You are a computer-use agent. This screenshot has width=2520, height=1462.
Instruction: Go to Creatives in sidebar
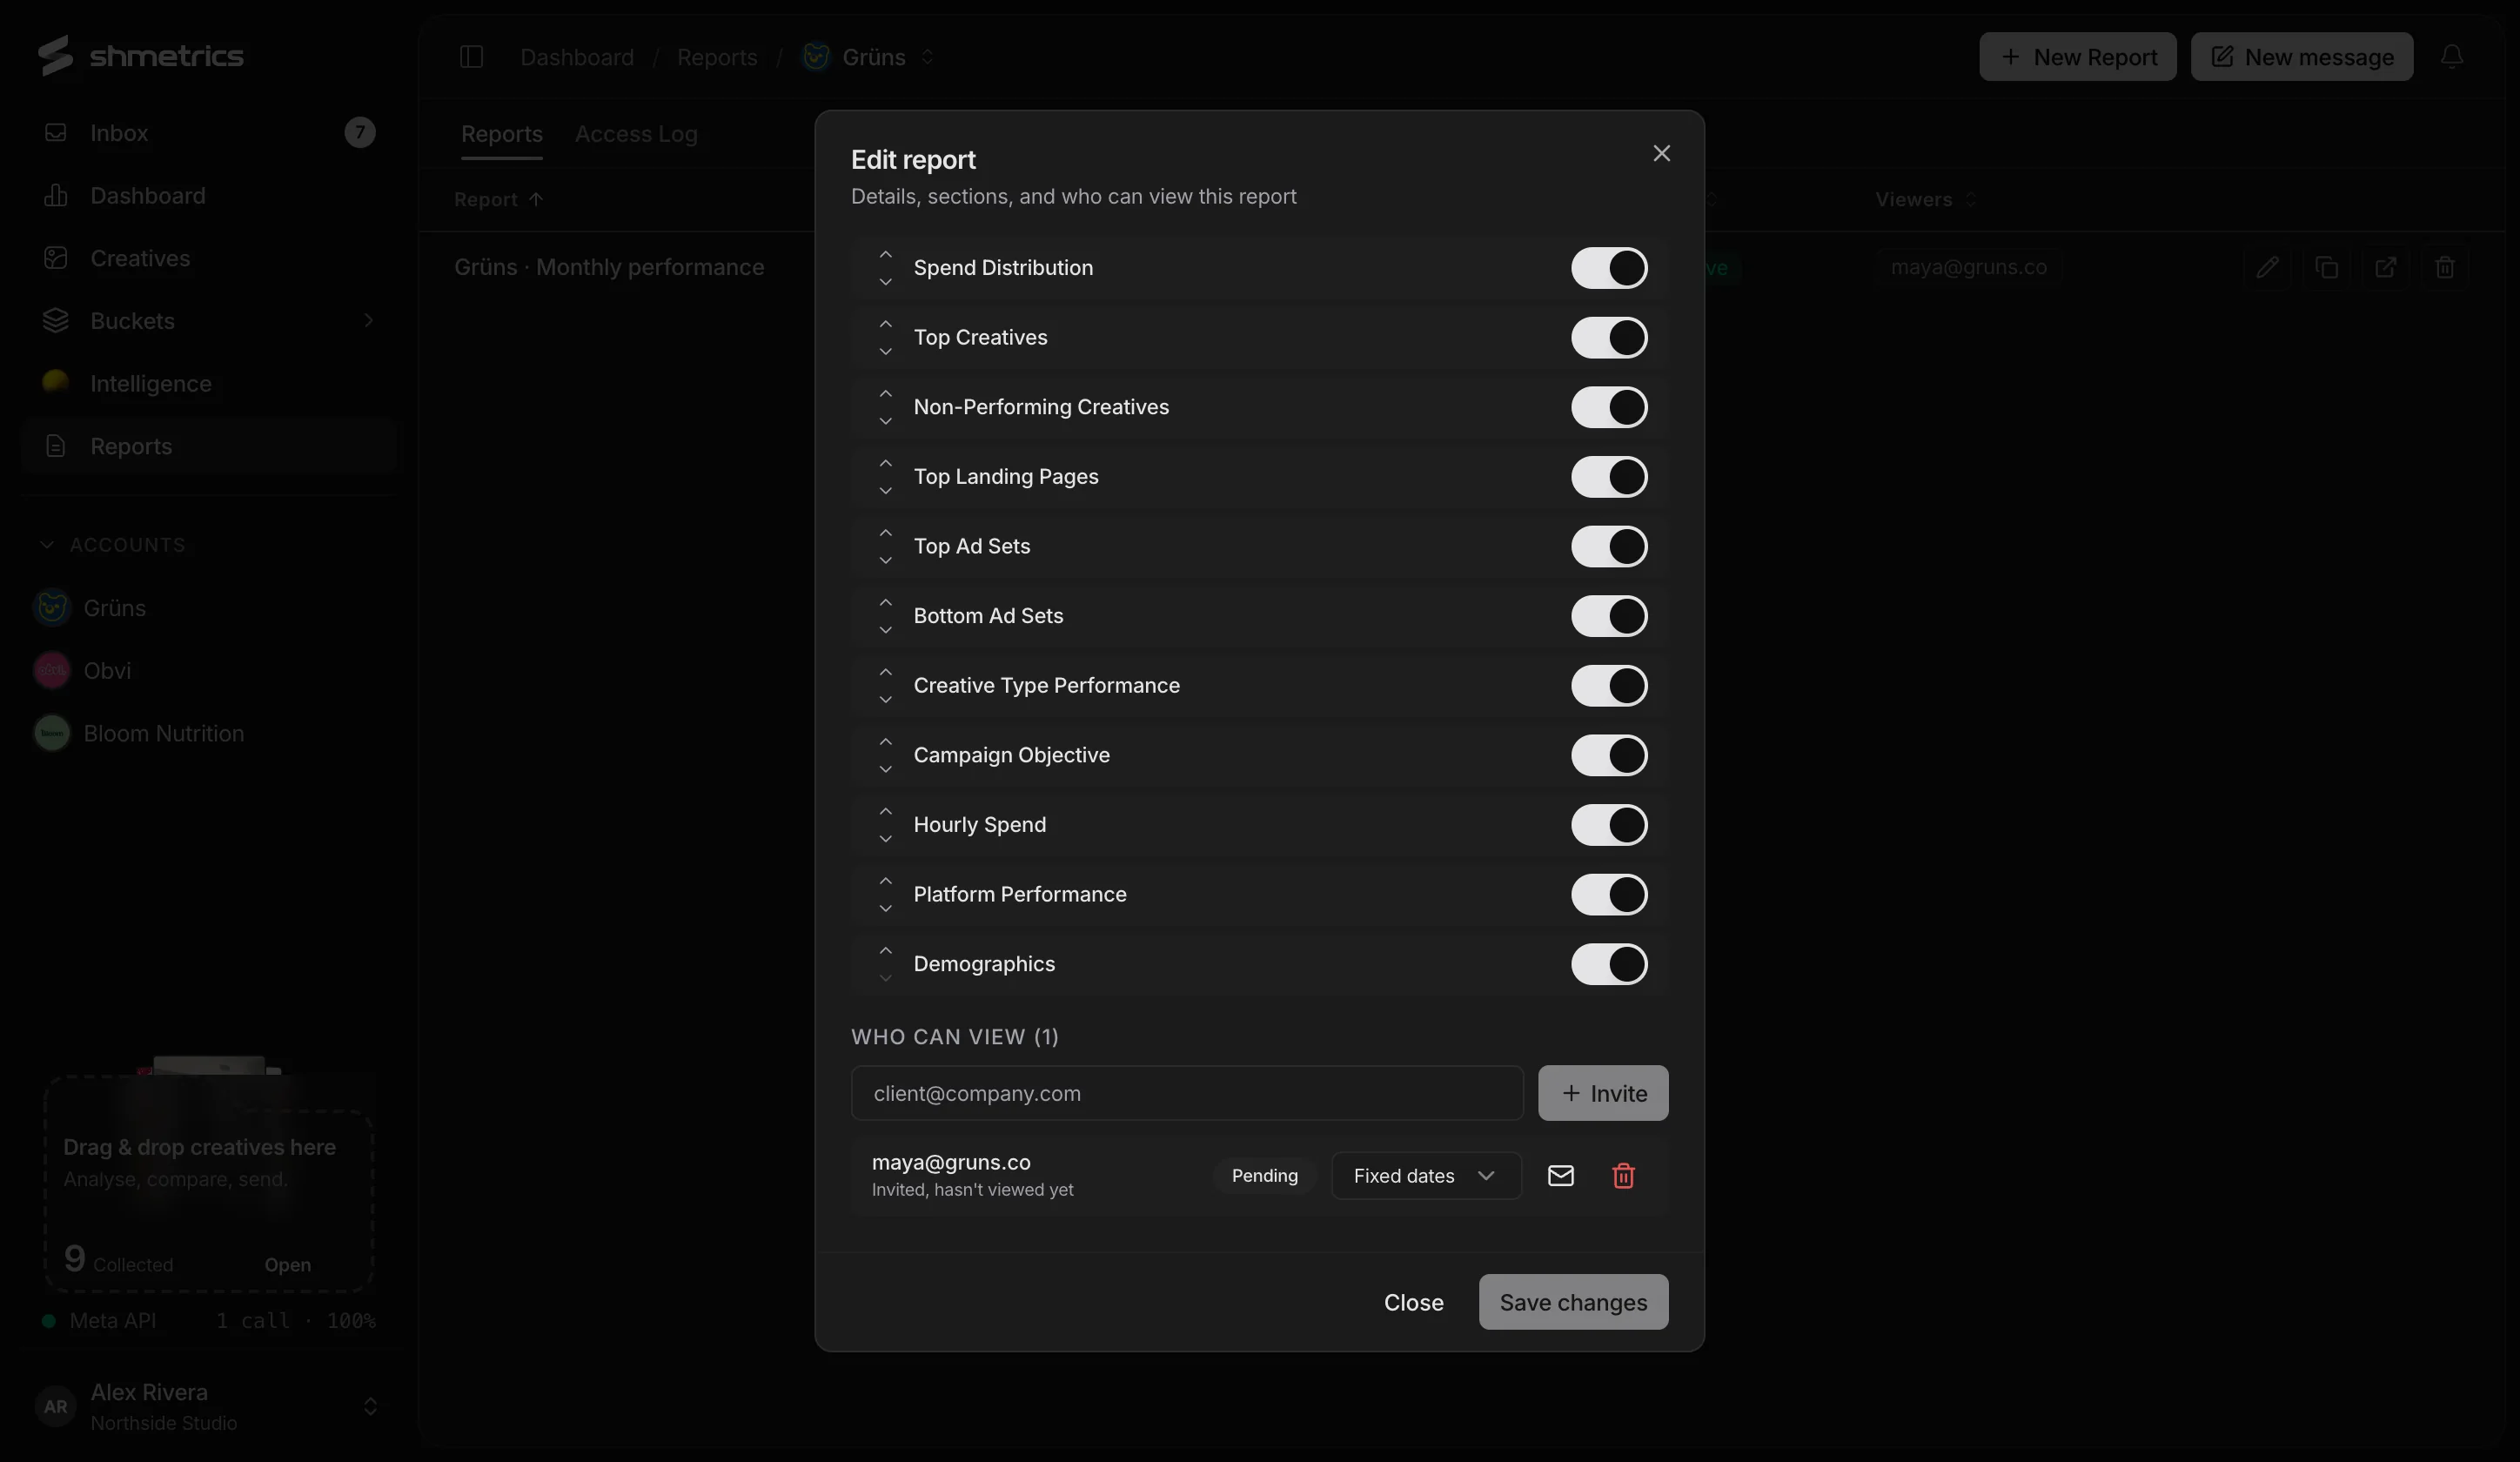click(209, 258)
